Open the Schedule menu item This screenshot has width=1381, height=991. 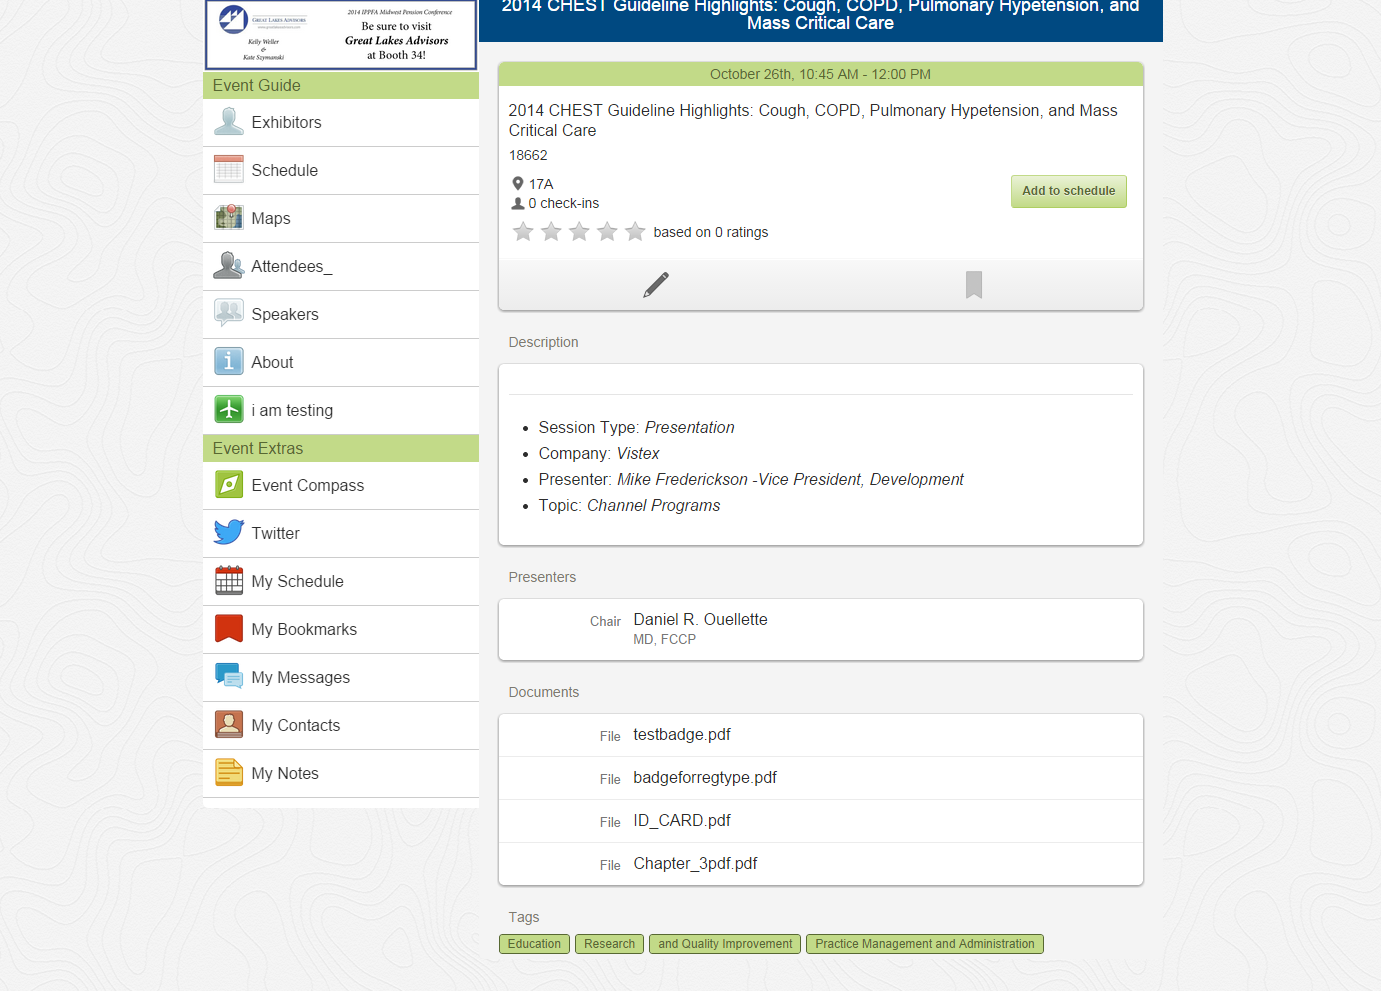[x=341, y=171]
